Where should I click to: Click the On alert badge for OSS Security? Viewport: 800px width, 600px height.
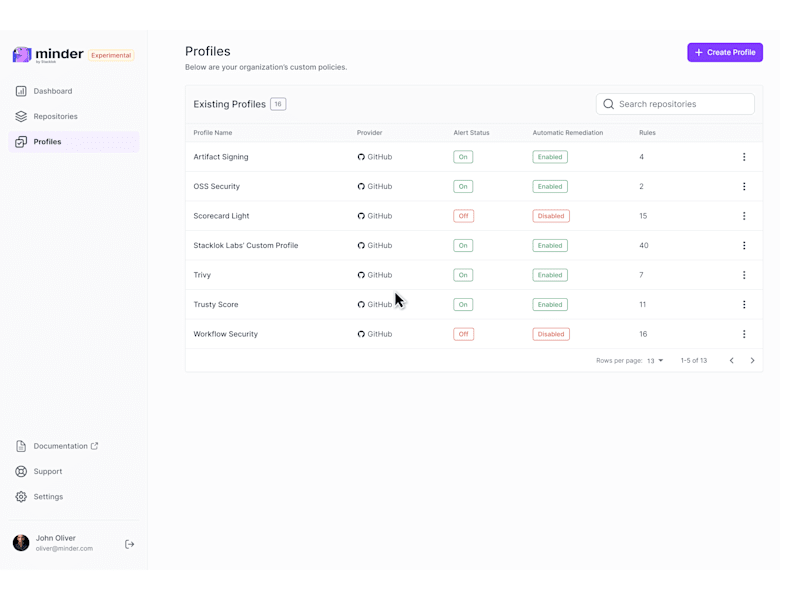point(463,187)
